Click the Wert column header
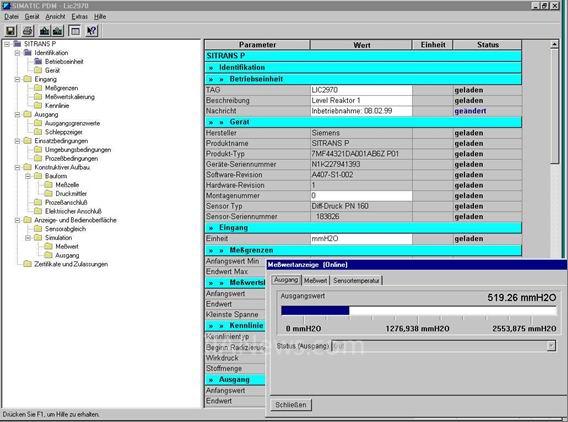 point(361,45)
